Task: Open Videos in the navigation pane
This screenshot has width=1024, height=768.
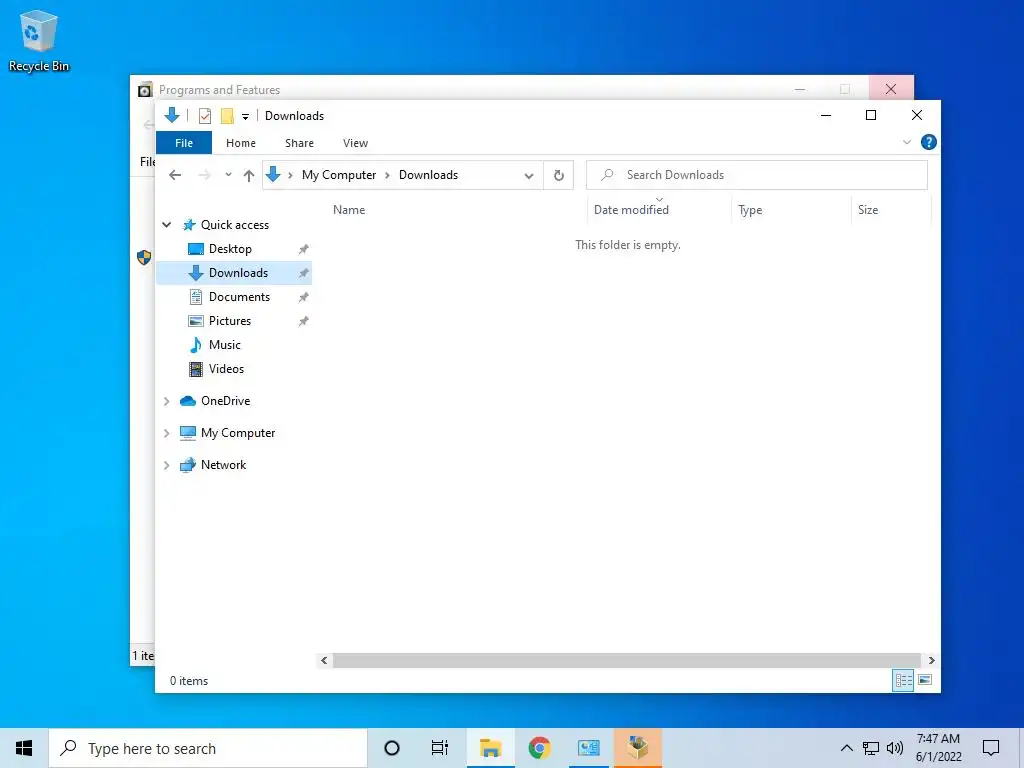Action: 226,369
